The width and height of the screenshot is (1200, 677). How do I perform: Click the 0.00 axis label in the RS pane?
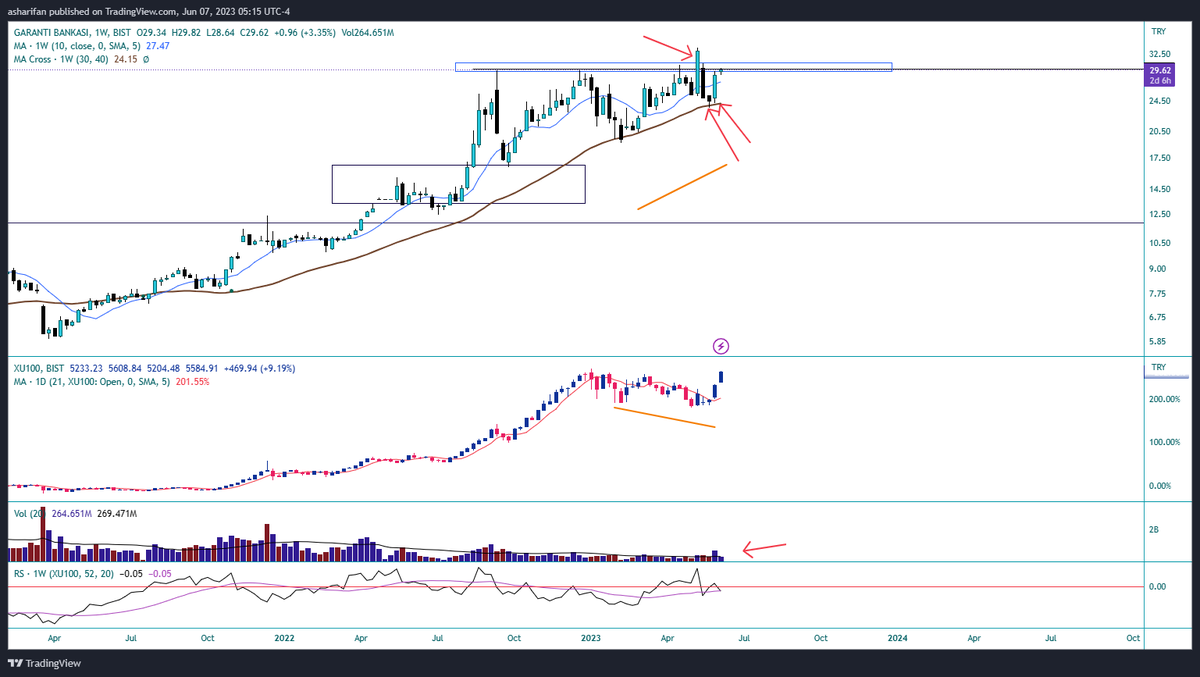point(1160,587)
